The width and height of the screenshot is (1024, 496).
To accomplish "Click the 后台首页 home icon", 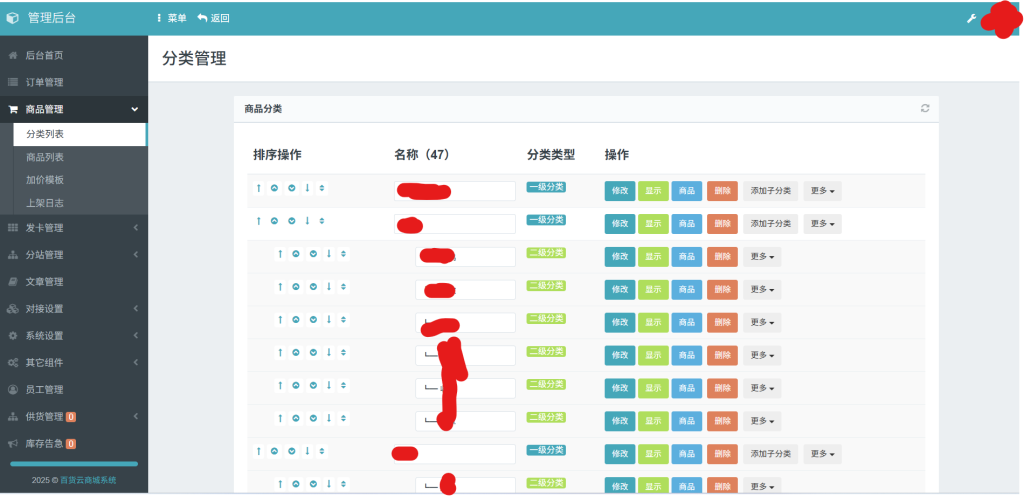I will tap(12, 56).
